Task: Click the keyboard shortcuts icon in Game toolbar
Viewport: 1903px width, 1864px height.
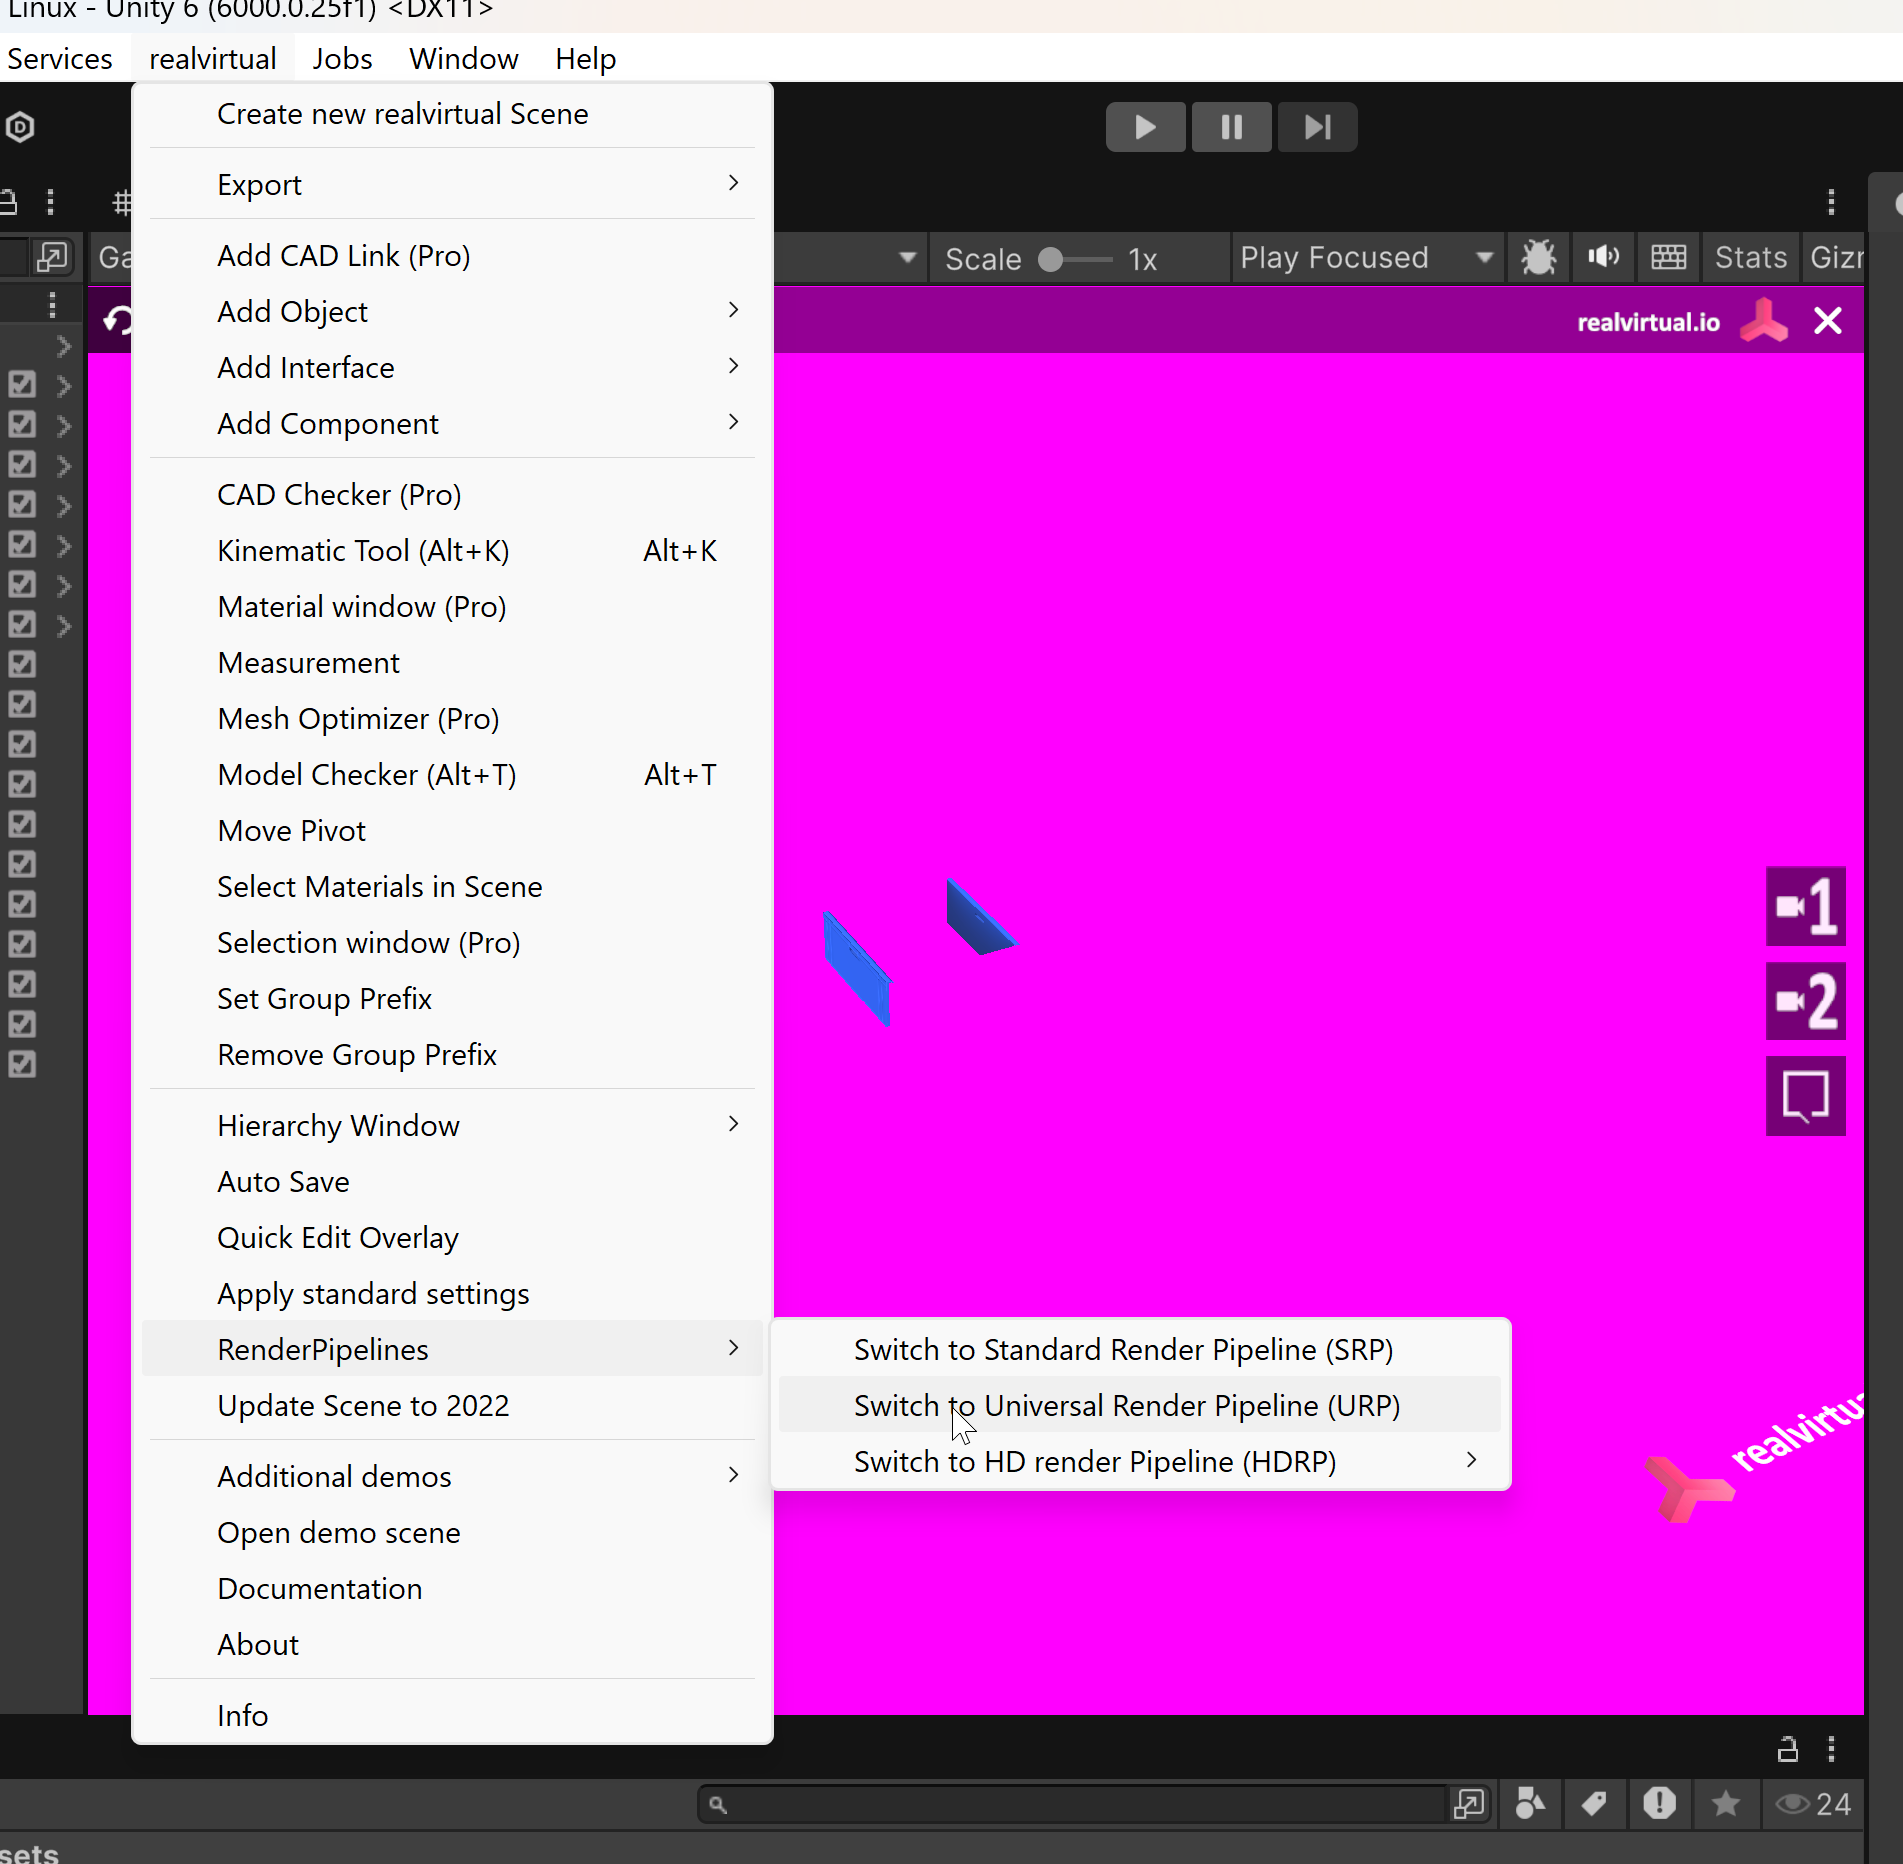Action: [x=1668, y=258]
